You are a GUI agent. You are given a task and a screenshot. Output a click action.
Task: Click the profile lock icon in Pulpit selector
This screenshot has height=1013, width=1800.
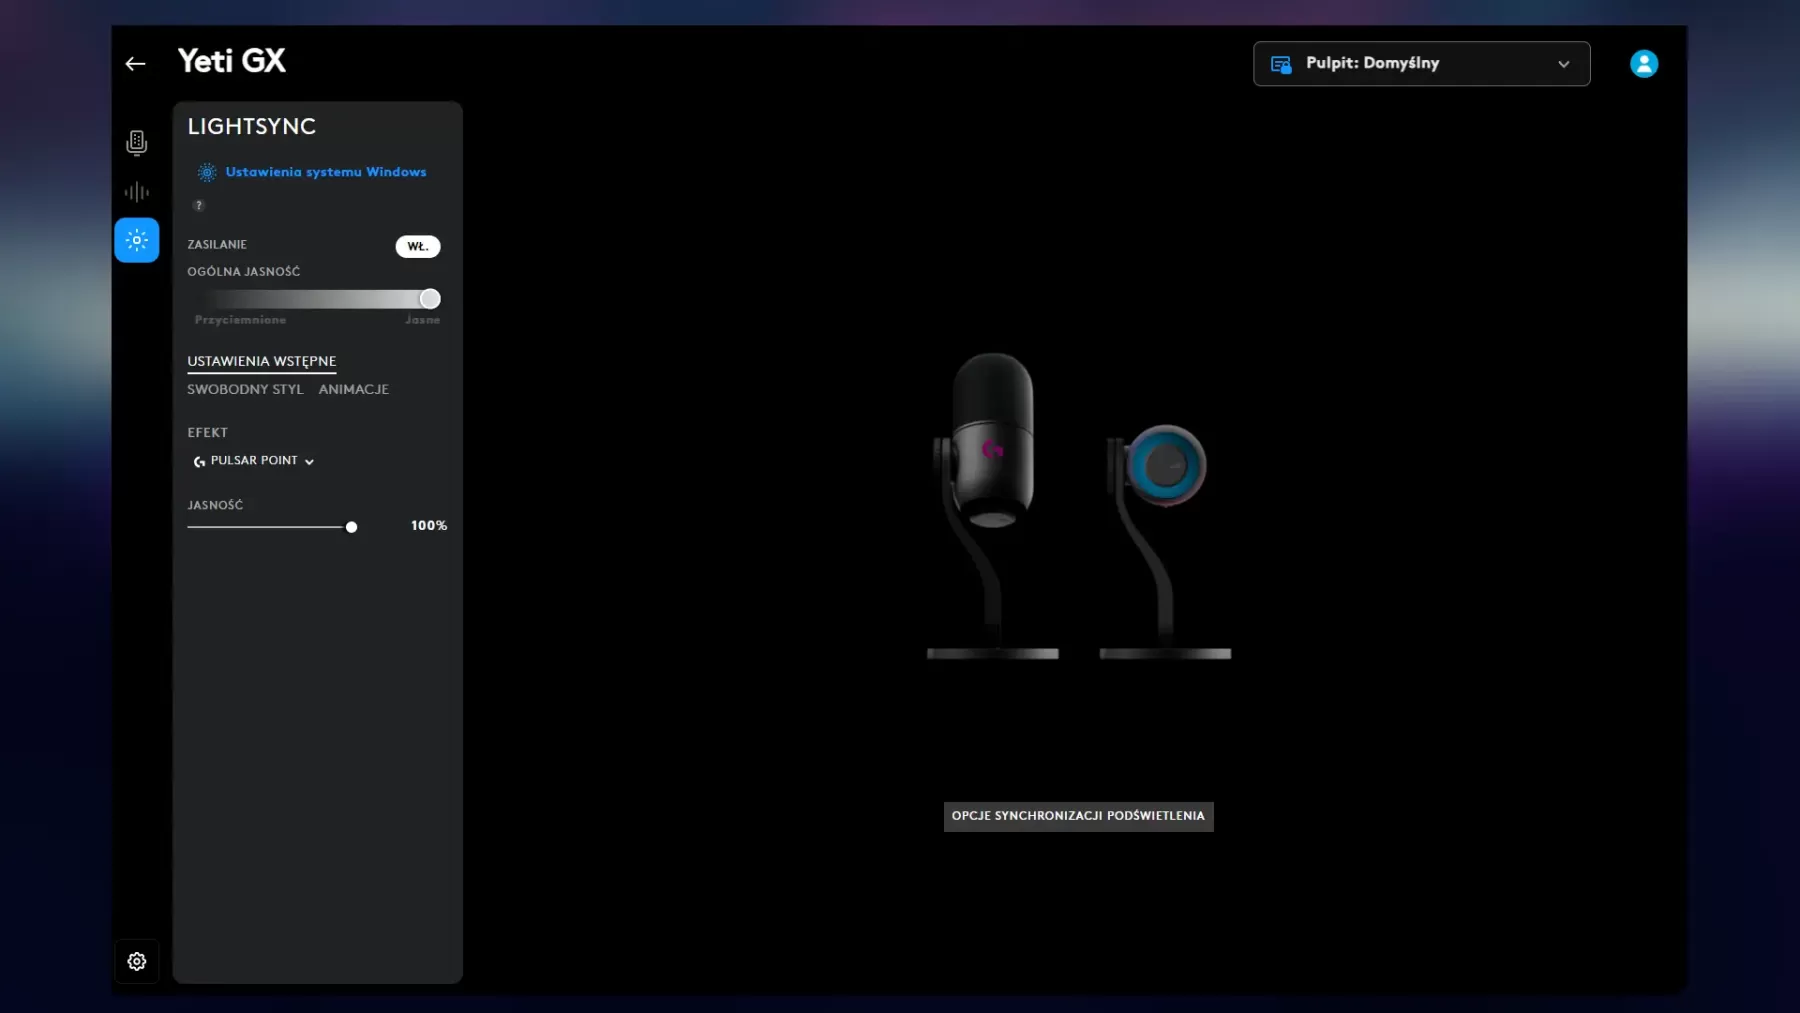click(x=1280, y=63)
